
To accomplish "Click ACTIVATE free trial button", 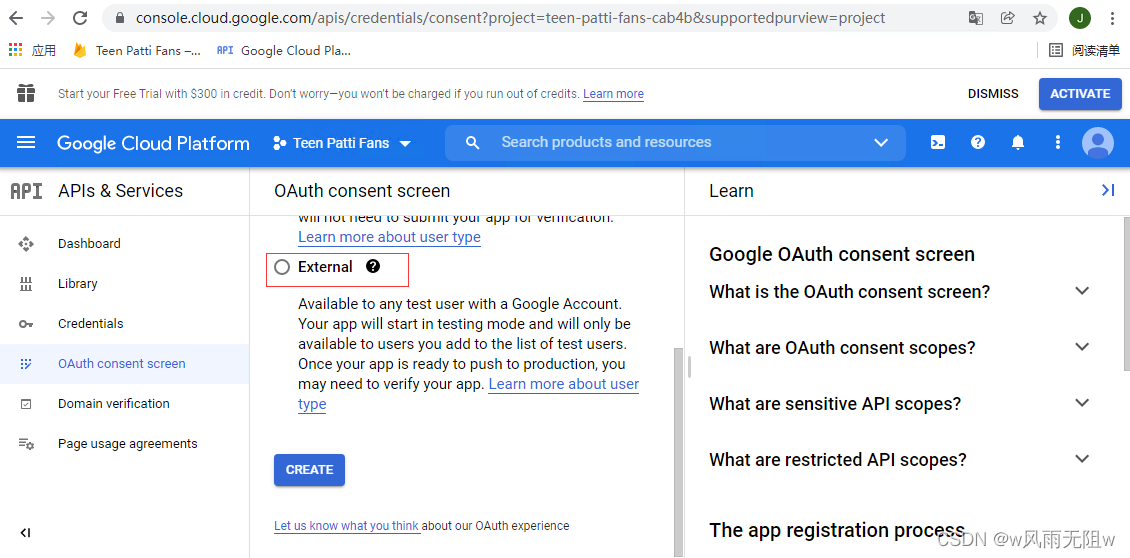I will click(1080, 94).
